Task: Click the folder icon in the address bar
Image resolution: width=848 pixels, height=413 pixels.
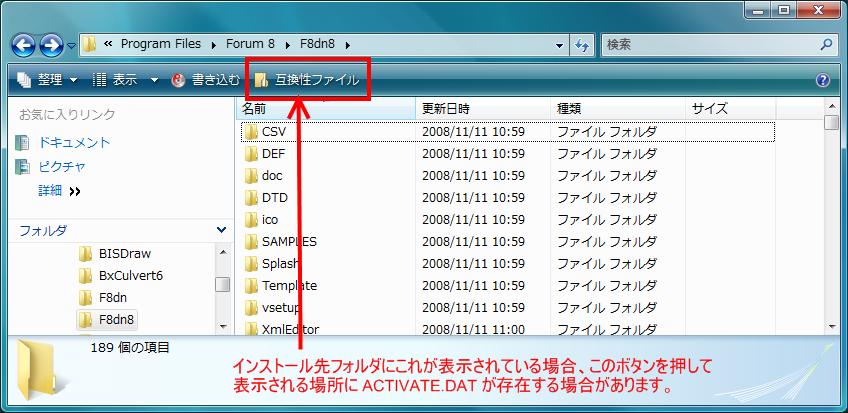Action: [x=90, y=45]
